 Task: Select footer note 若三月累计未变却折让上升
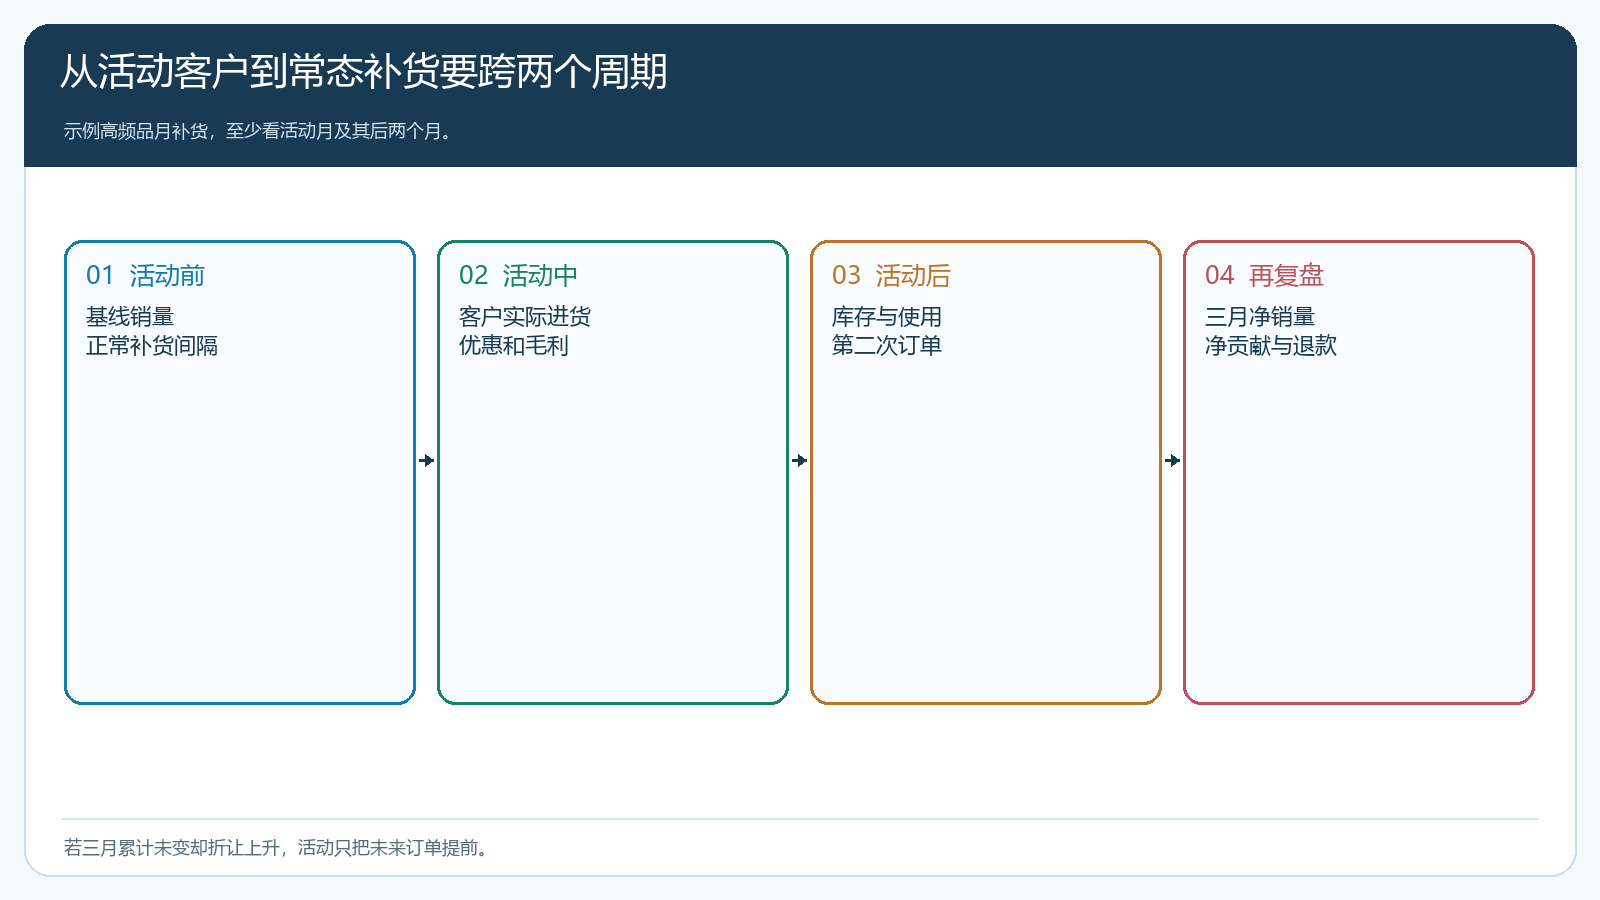click(x=172, y=848)
